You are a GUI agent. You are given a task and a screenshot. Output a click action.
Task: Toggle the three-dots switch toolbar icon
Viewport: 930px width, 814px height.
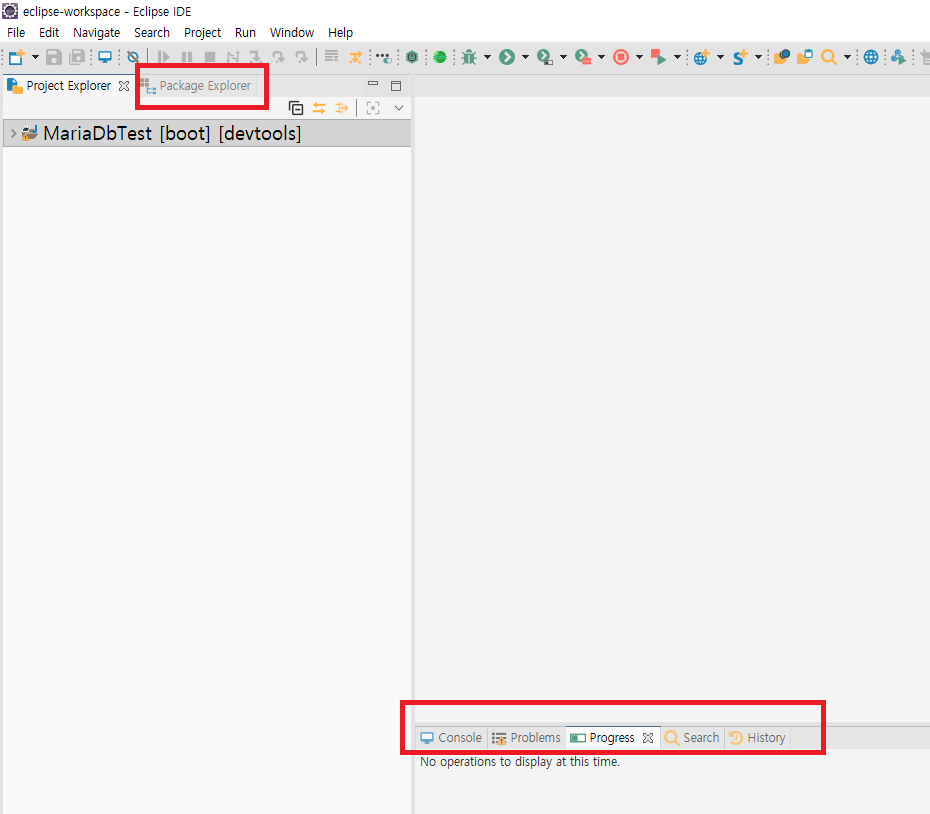point(384,57)
